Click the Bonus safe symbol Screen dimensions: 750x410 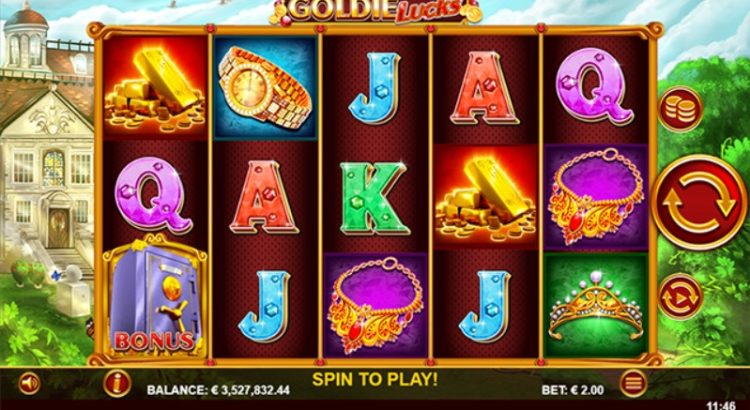click(155, 296)
